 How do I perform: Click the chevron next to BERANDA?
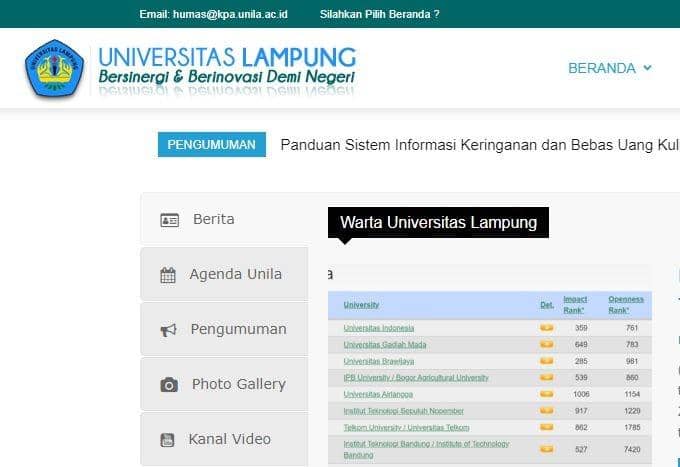[x=647, y=68]
